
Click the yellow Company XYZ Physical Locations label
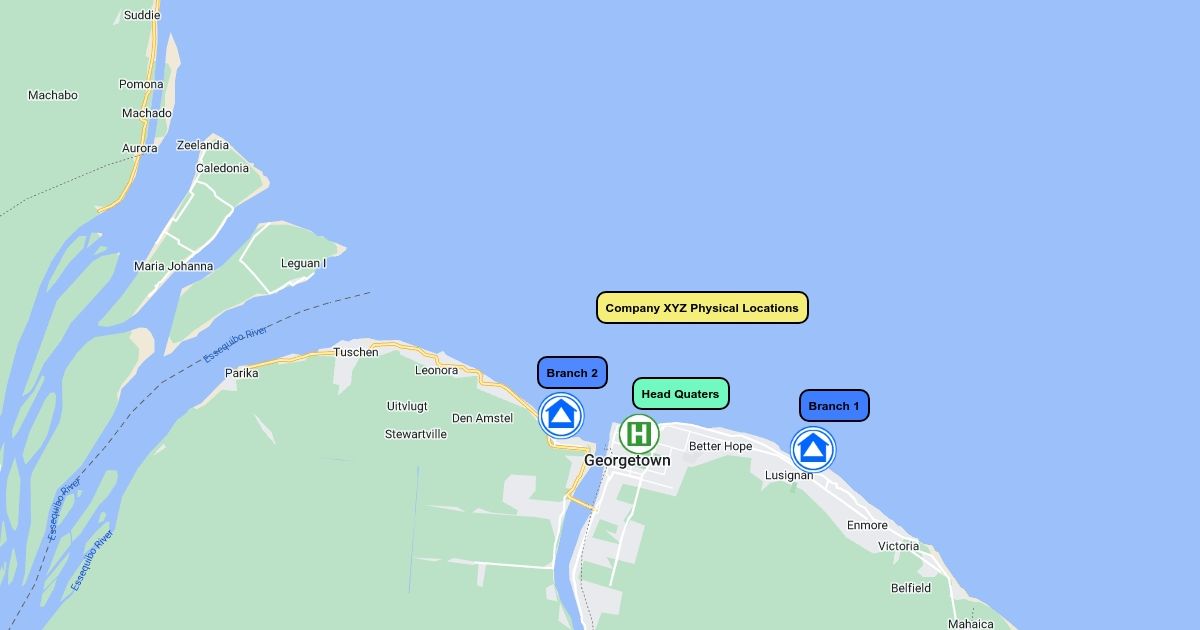point(702,308)
